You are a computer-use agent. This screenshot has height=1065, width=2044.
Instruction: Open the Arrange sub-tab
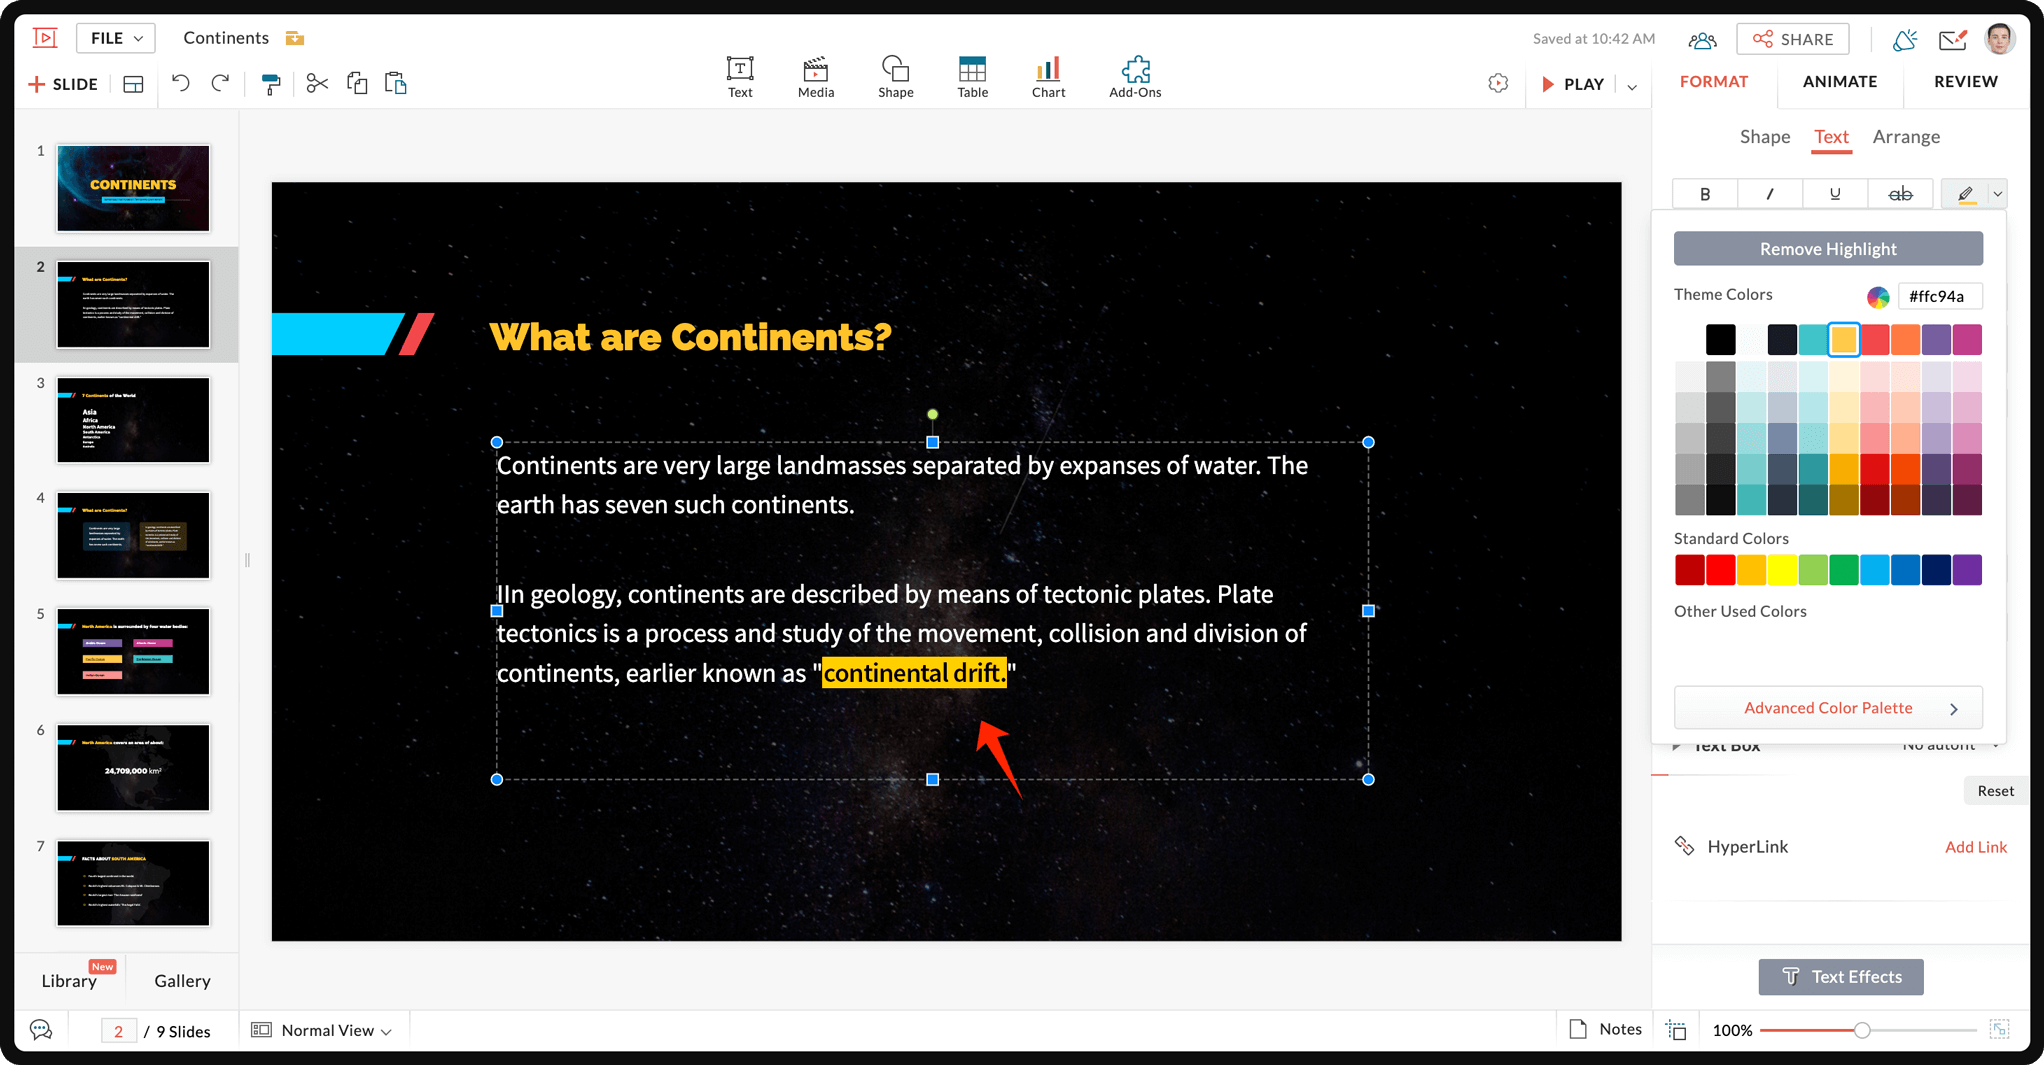coord(1906,137)
